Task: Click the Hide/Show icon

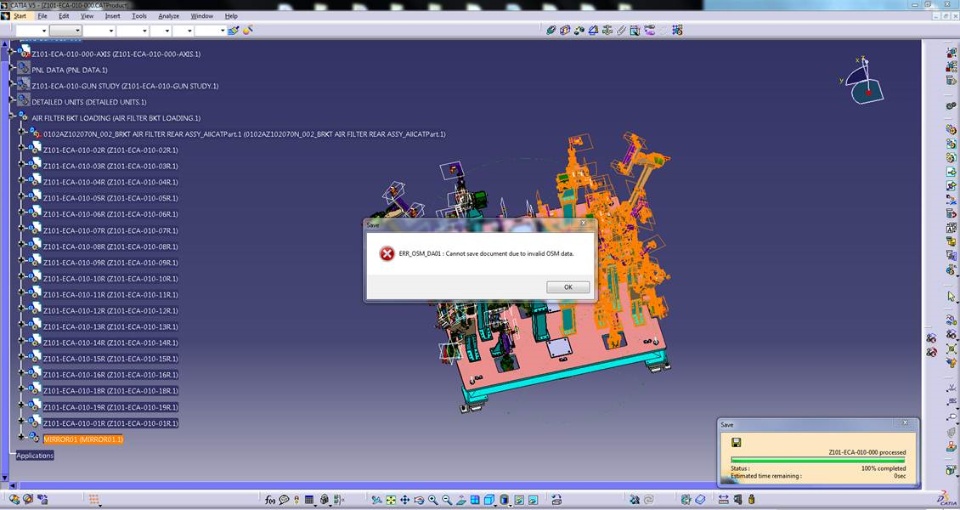Action: [x=519, y=500]
